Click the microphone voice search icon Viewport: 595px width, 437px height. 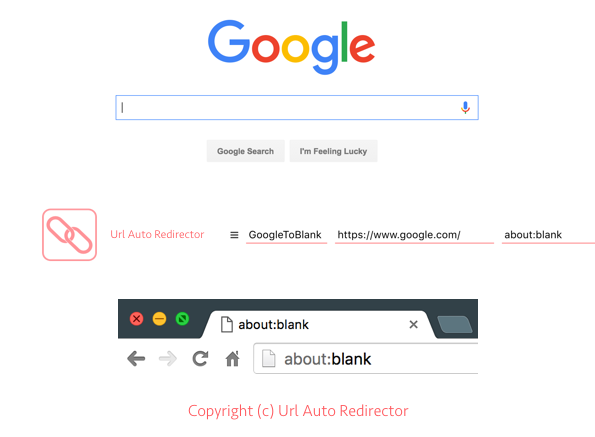click(x=465, y=108)
